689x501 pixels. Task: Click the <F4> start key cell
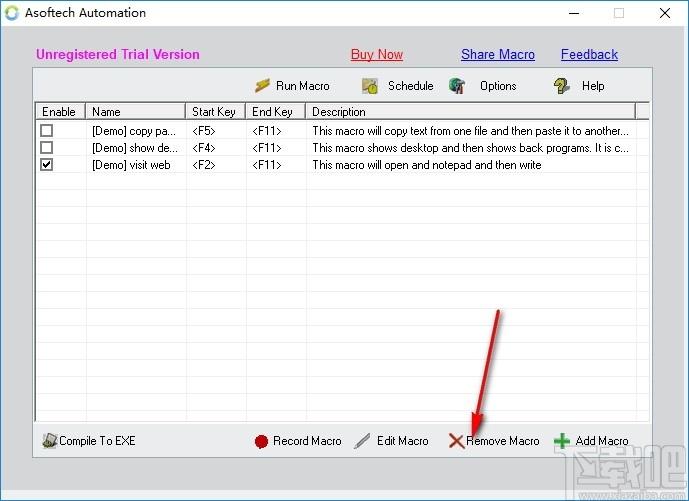[204, 148]
